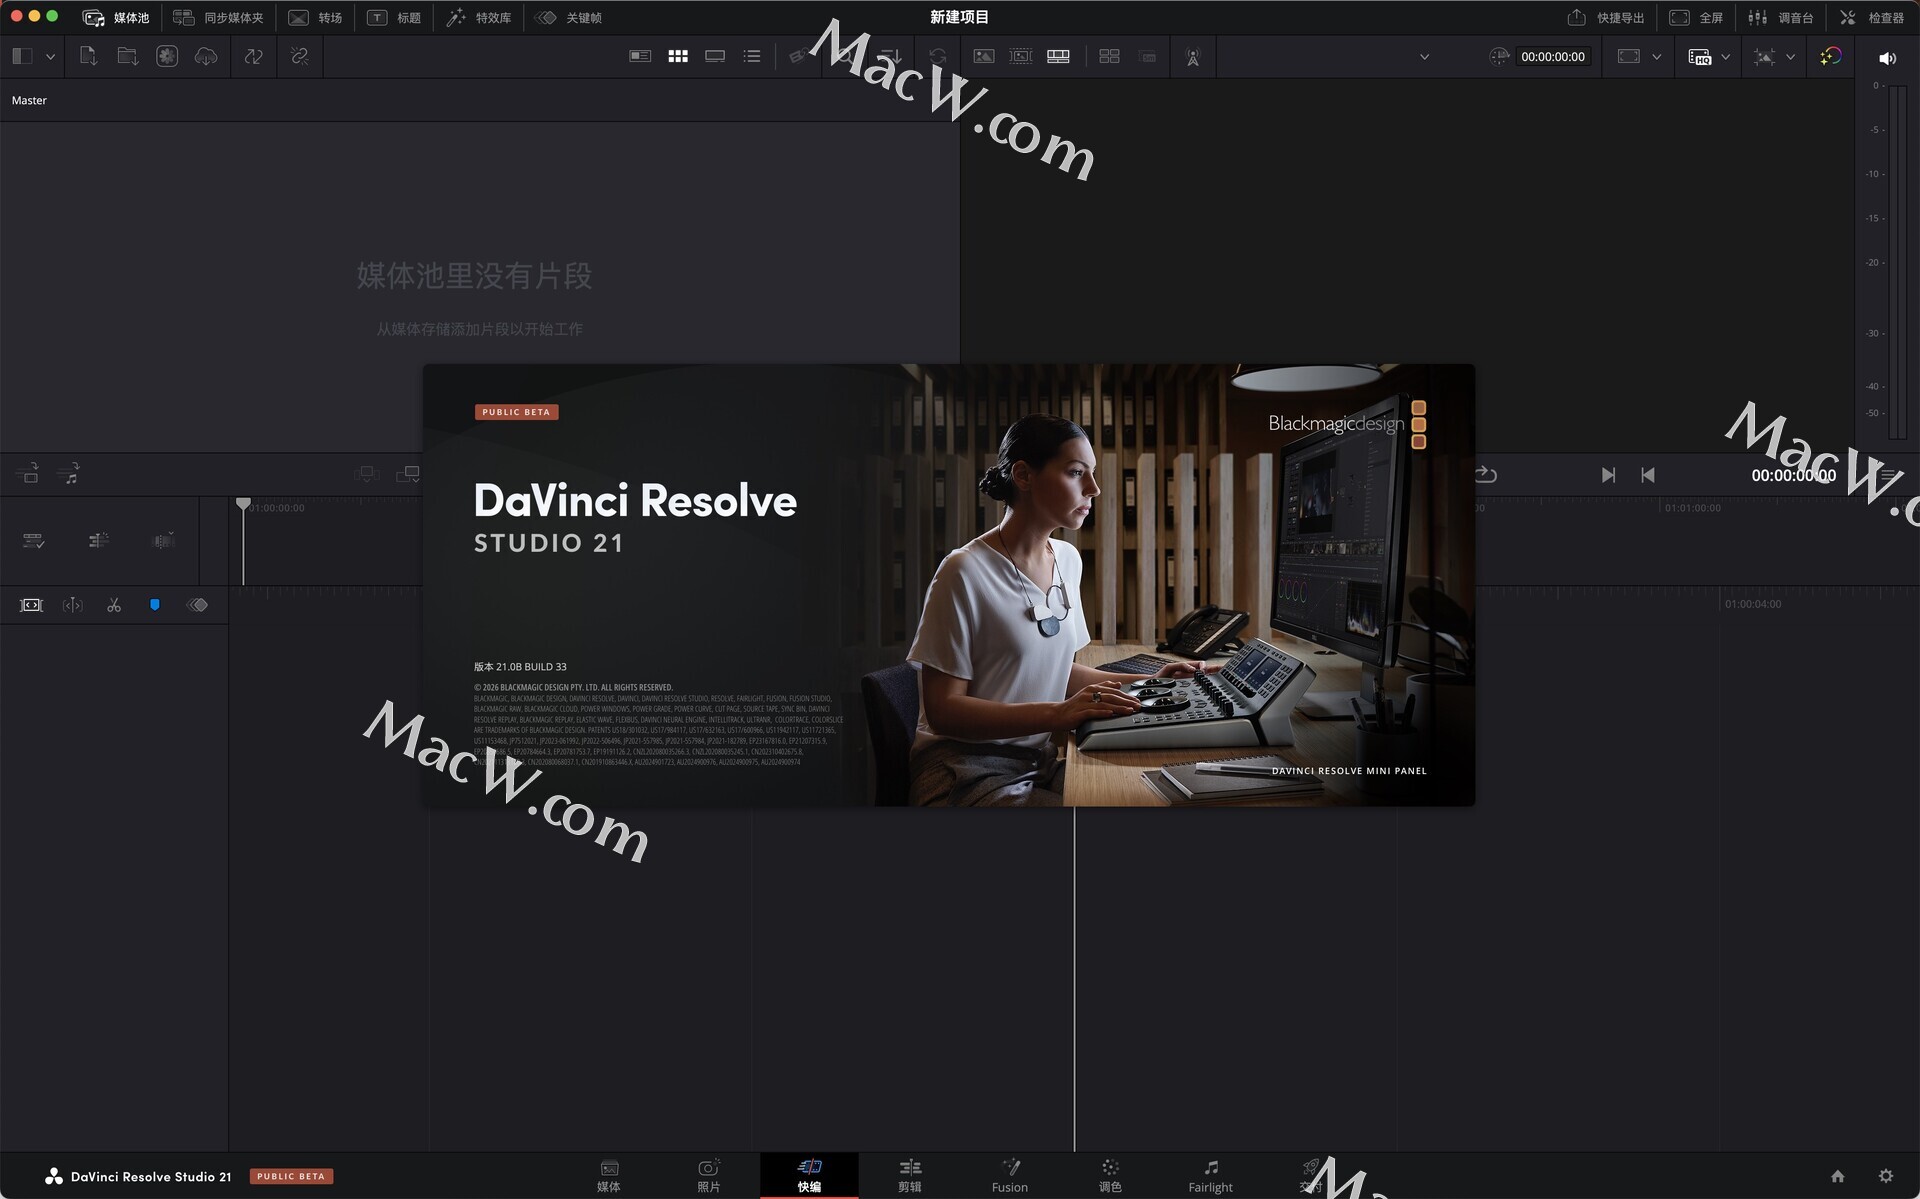
Task: Select timeline viewer mode icon
Action: [1058, 56]
